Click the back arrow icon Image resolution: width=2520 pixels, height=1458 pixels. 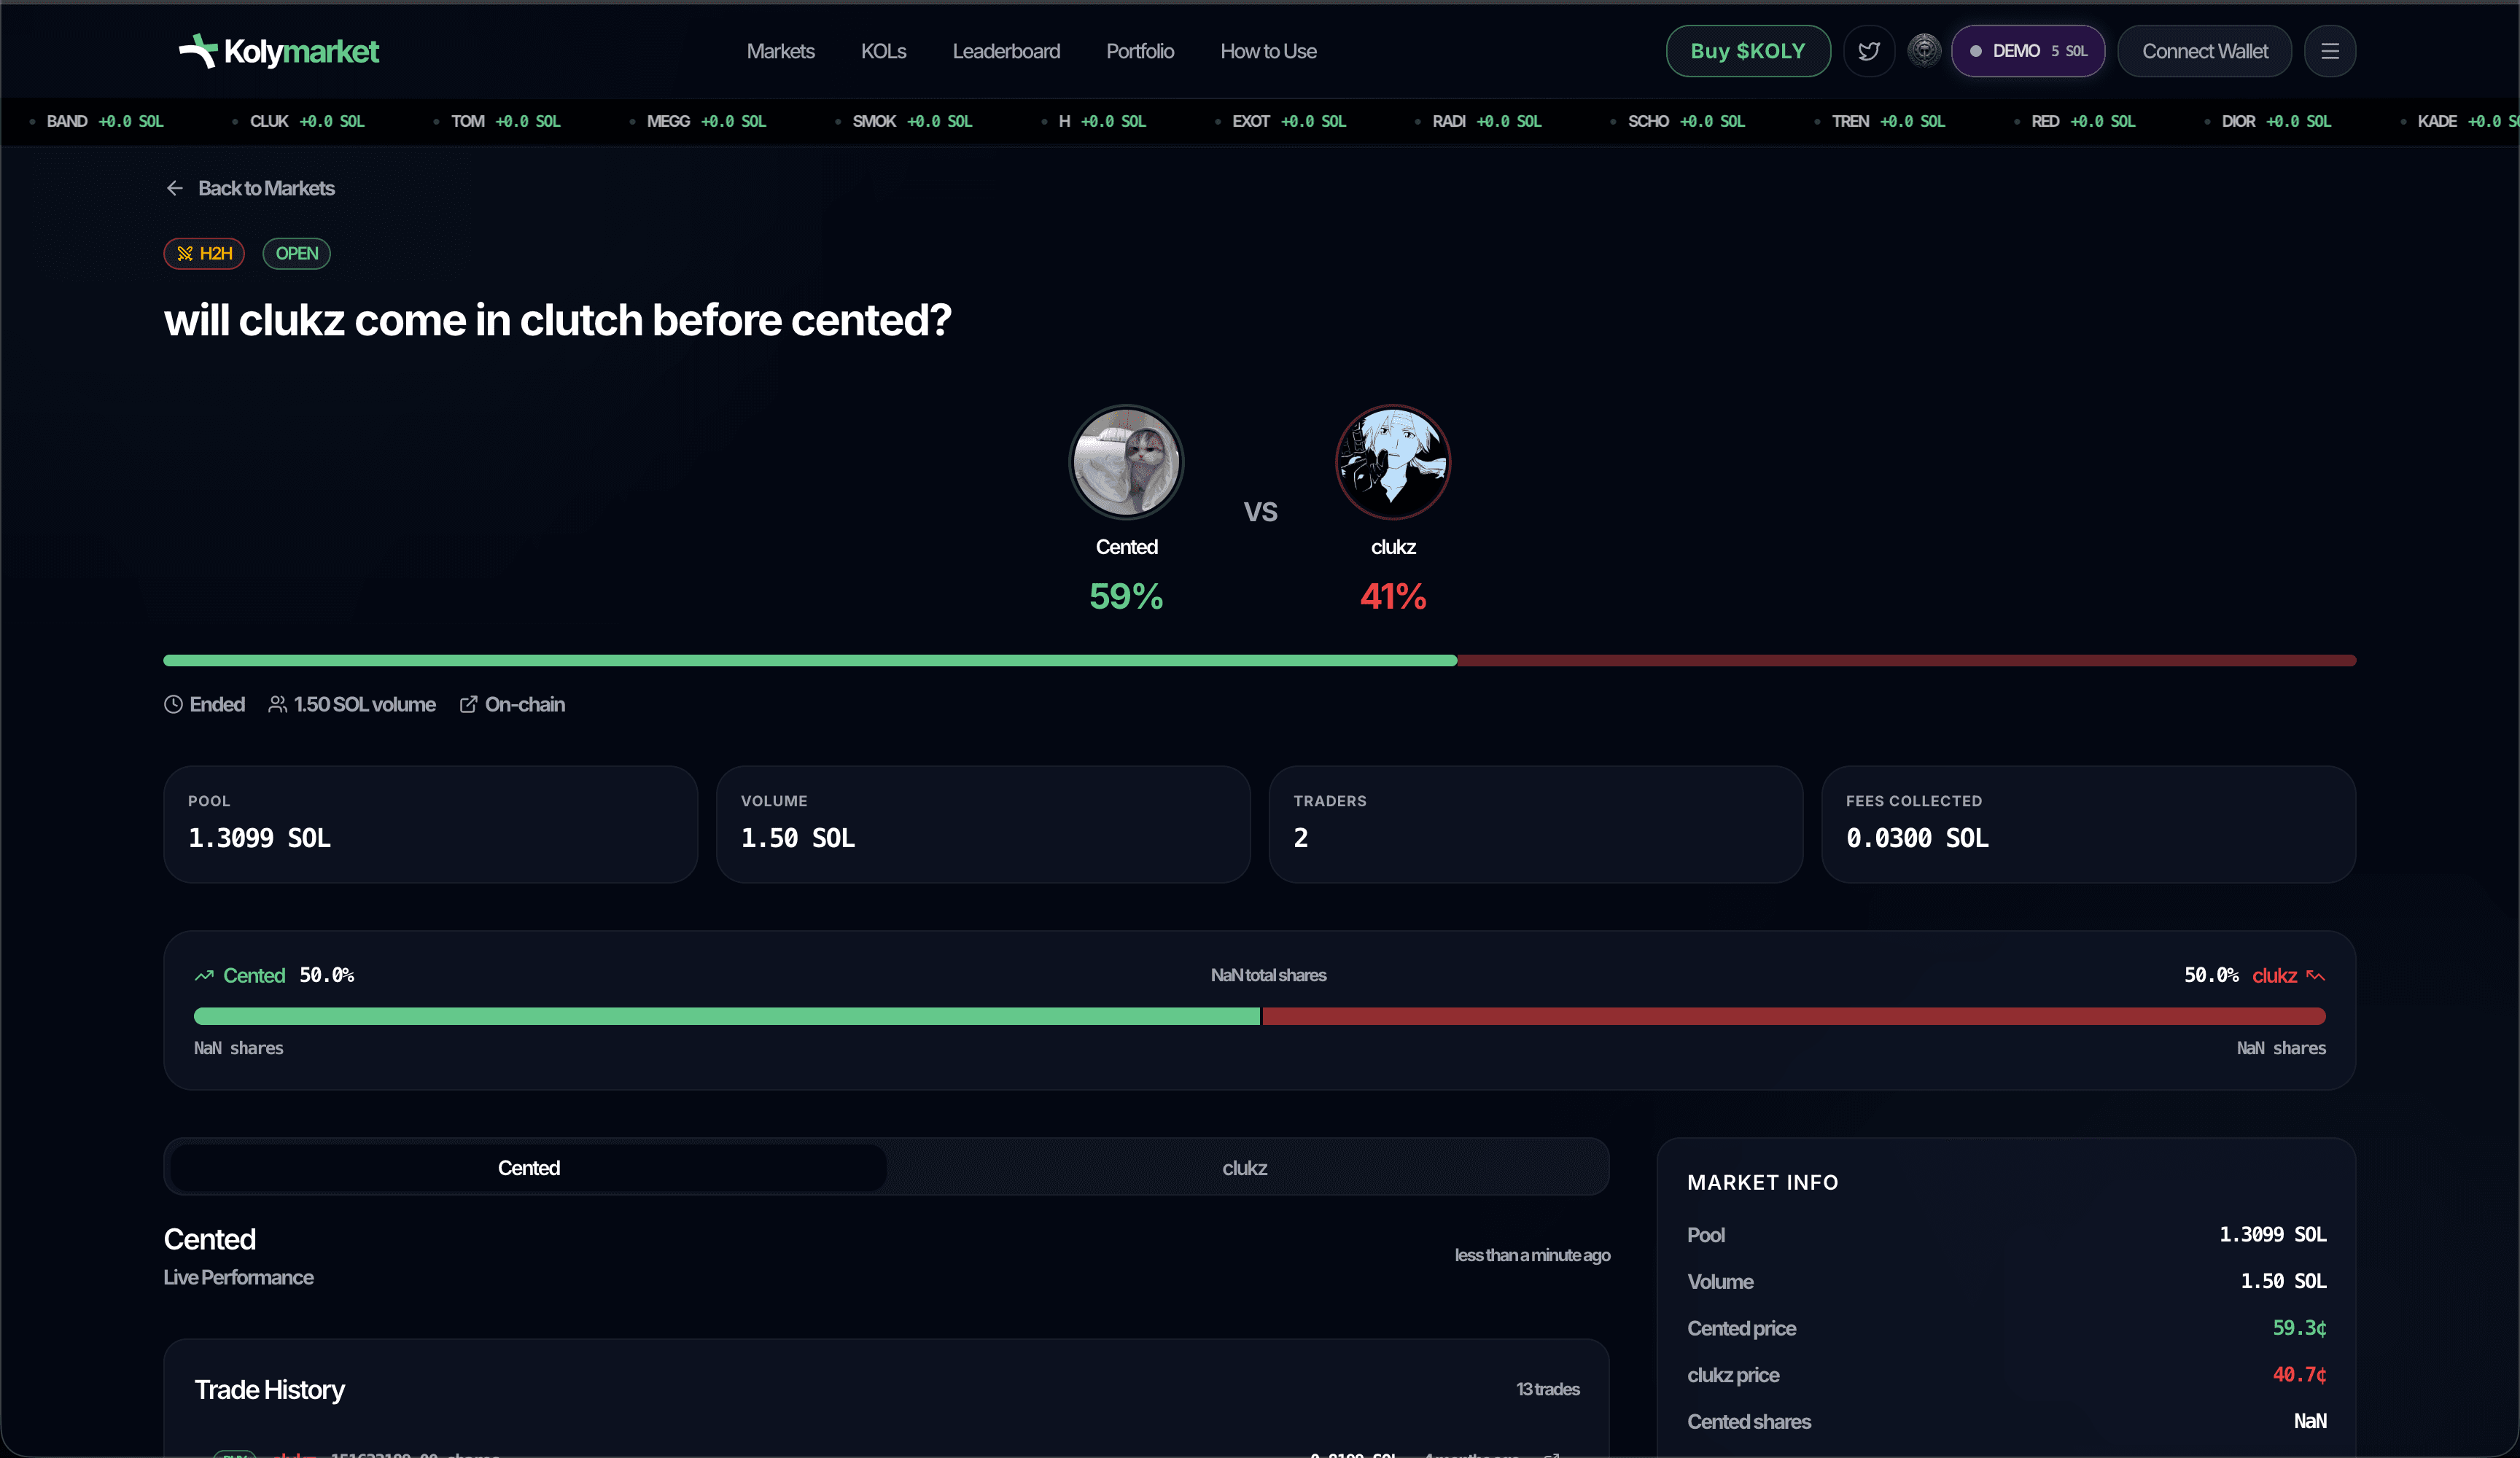pyautogui.click(x=175, y=188)
